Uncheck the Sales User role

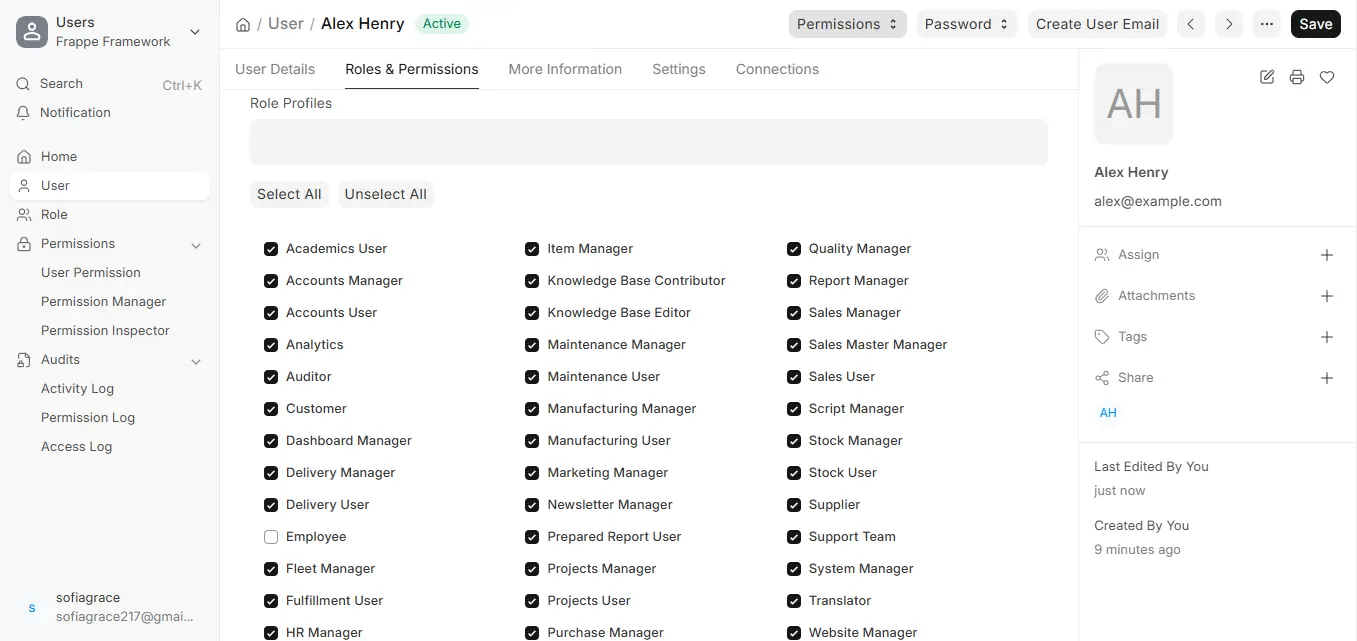click(794, 377)
